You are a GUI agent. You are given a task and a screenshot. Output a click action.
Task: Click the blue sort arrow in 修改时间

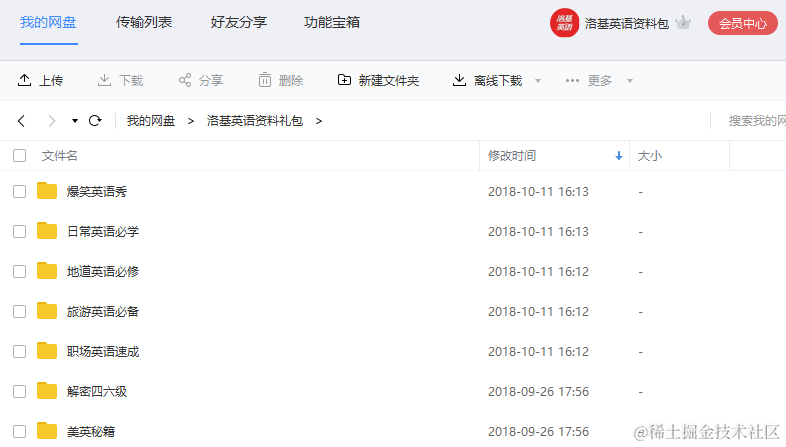619,156
